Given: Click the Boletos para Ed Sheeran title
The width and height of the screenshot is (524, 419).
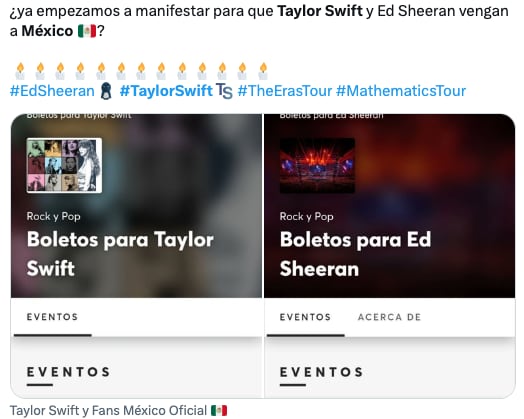Looking at the screenshot, I should (x=356, y=254).
